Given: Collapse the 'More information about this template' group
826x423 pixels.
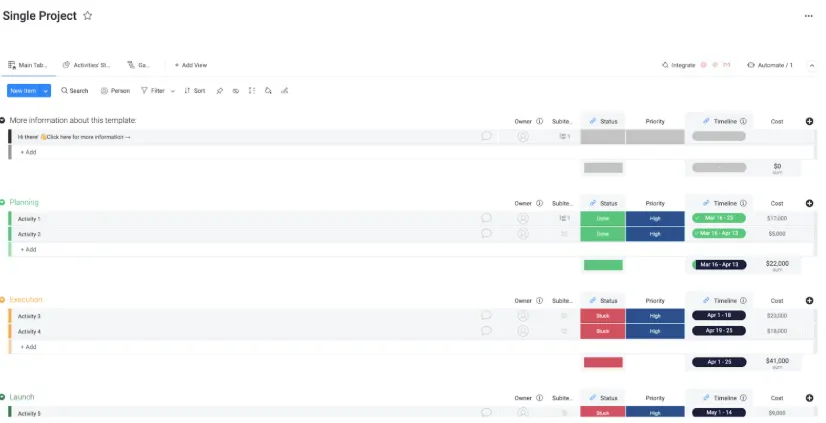Looking at the screenshot, I should [3, 120].
